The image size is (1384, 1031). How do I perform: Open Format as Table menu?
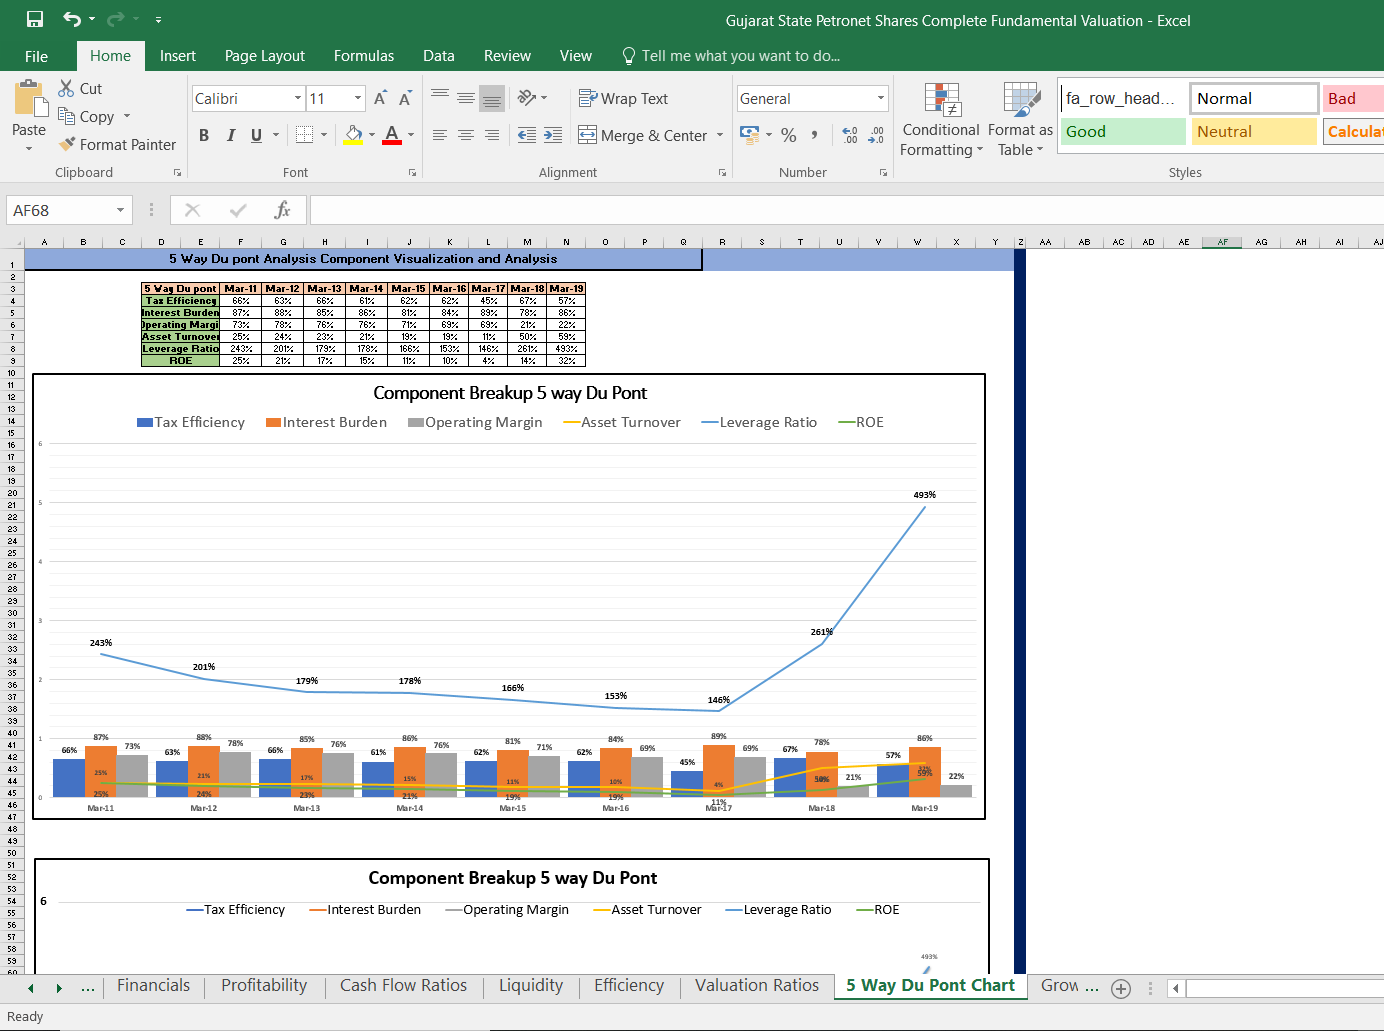(1020, 120)
